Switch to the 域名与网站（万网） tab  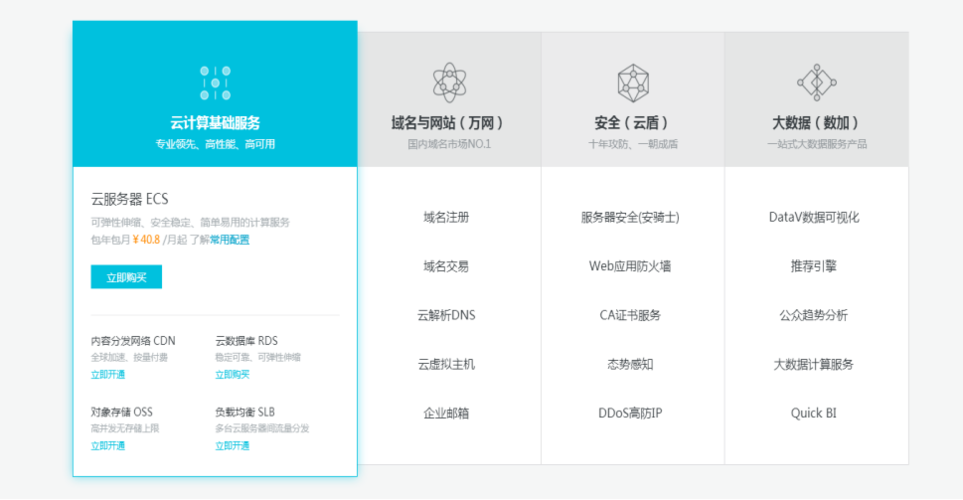[x=450, y=100]
